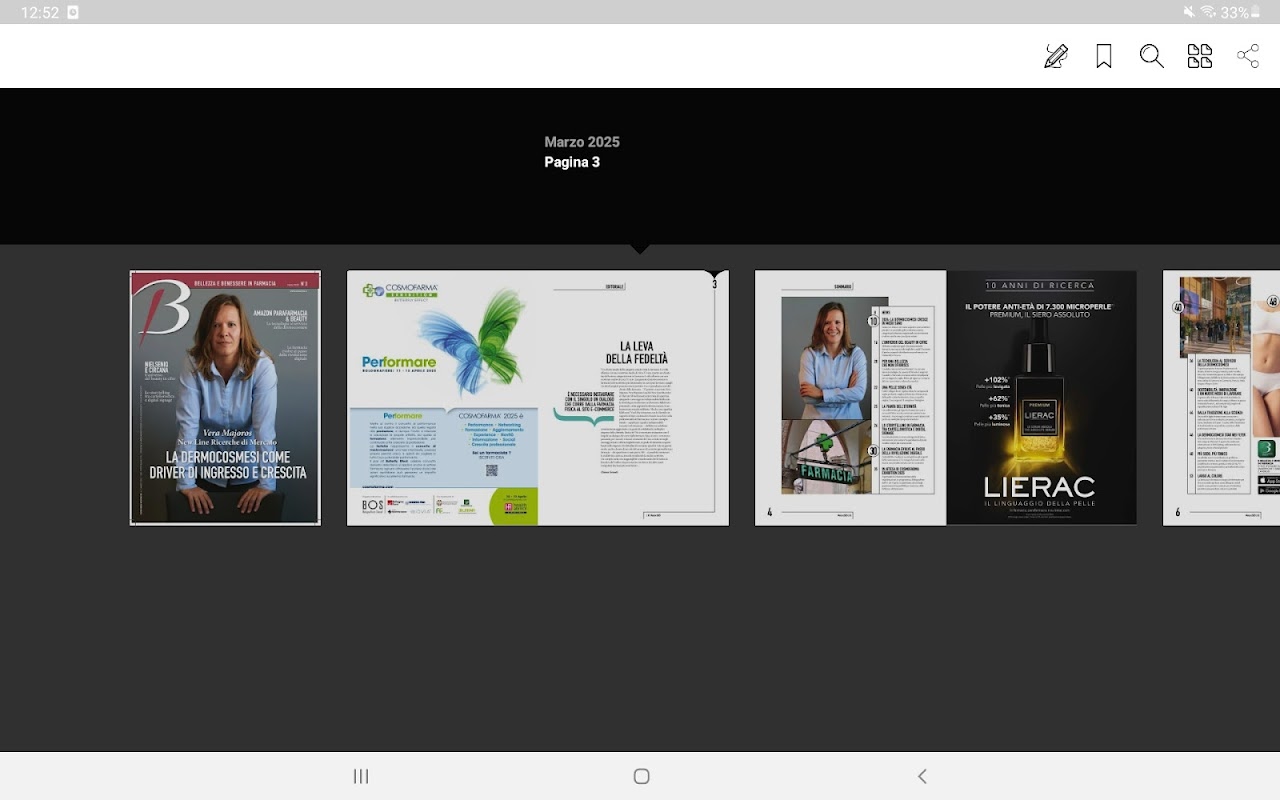Tap the muted sound status icon
The width and height of the screenshot is (1280, 800).
tap(1189, 12)
